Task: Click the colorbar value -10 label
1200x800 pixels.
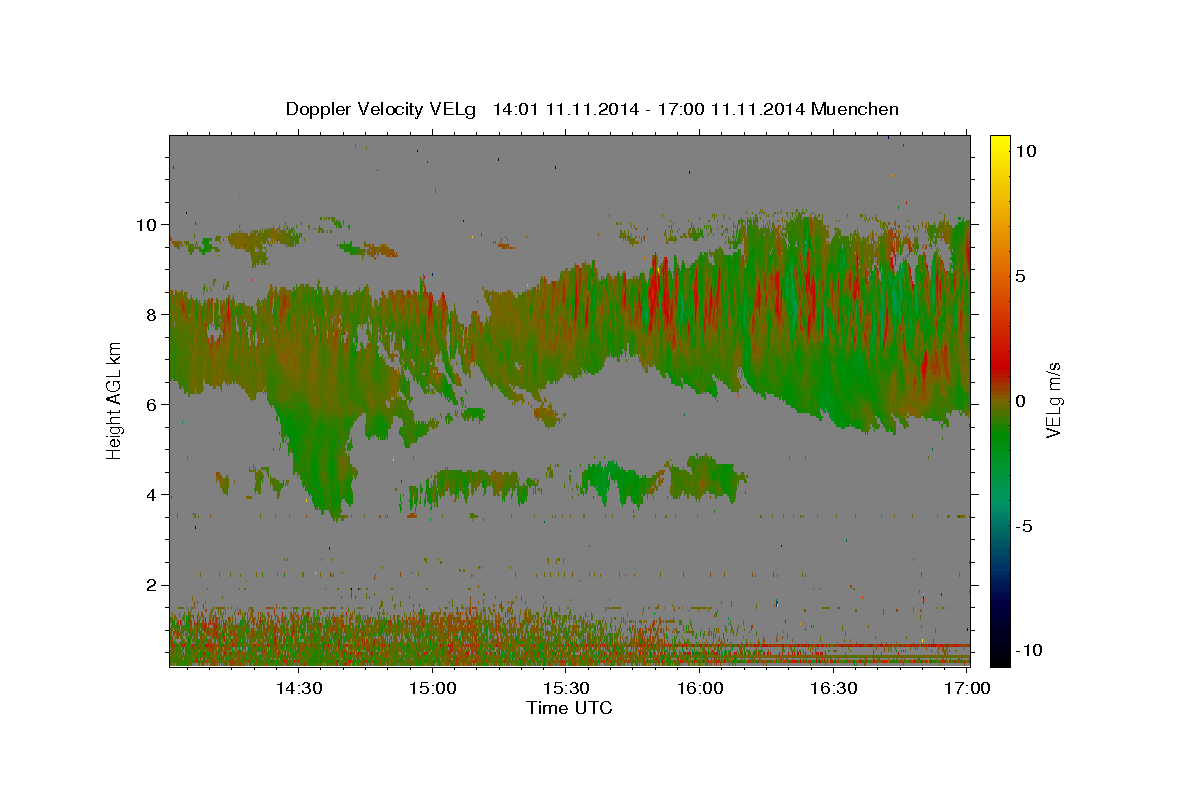Action: [x=1029, y=650]
